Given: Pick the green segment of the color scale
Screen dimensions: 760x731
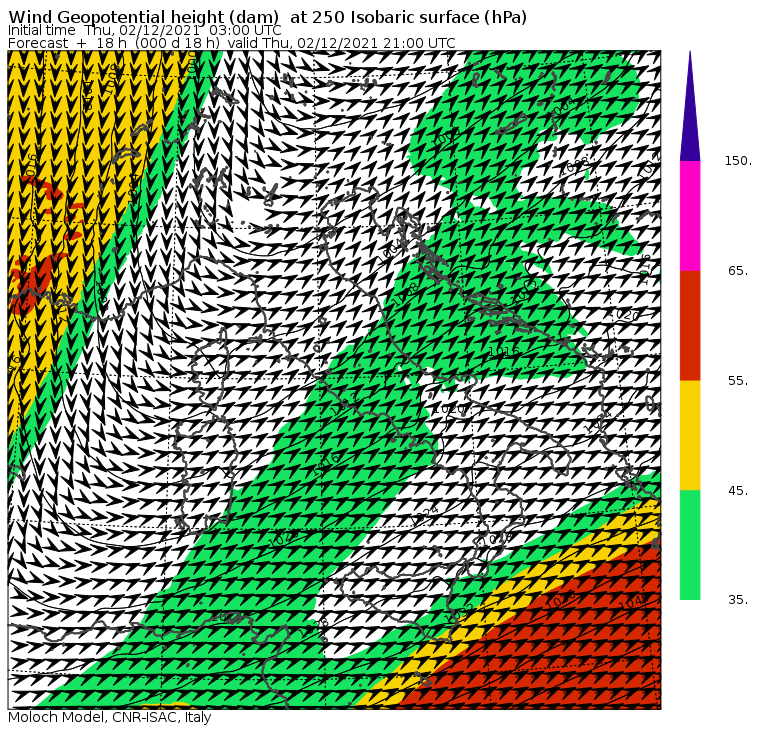Looking at the screenshot, I should coord(690,545).
